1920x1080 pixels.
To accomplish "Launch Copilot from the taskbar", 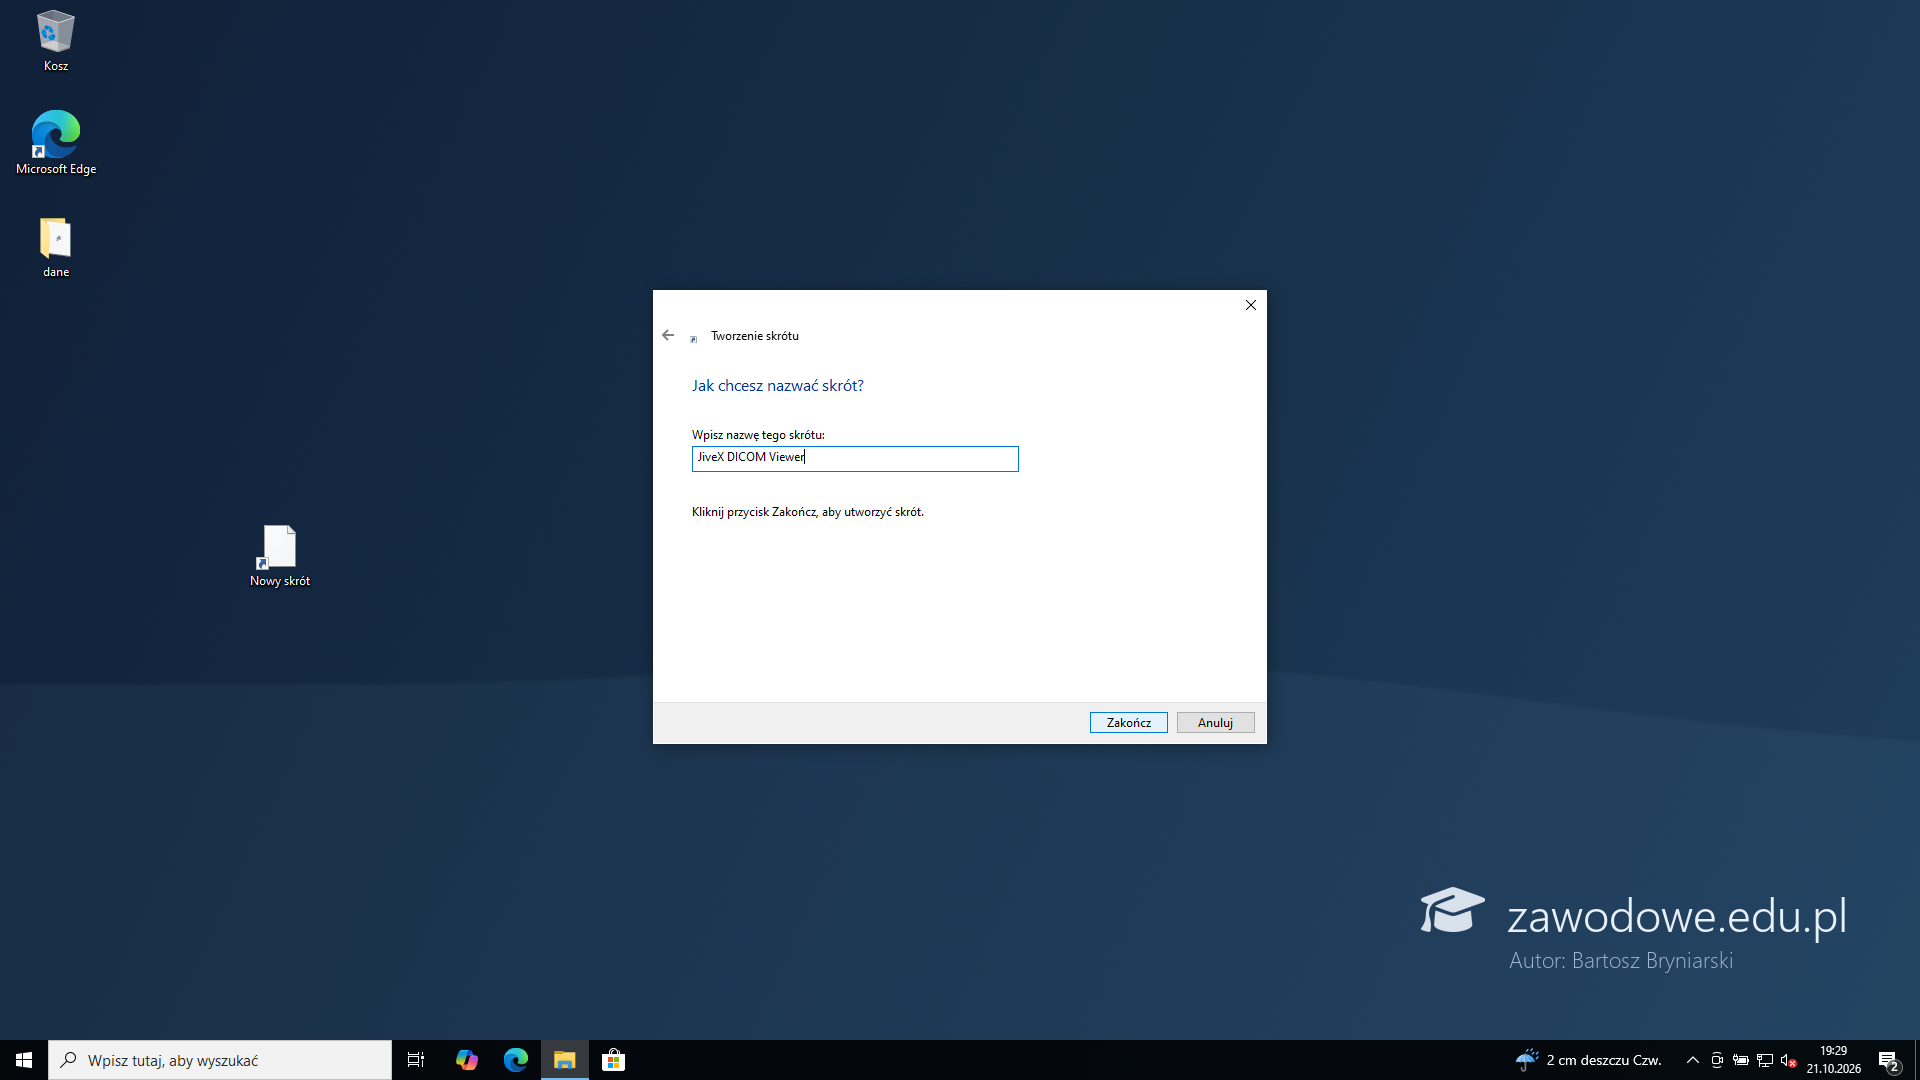I will click(x=466, y=1060).
